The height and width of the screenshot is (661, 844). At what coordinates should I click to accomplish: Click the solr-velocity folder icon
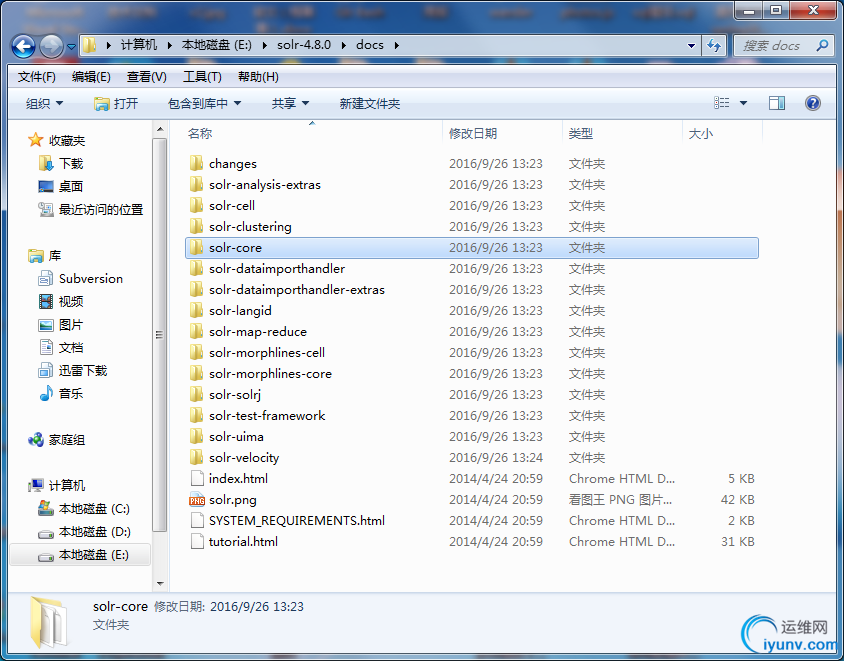(196, 457)
